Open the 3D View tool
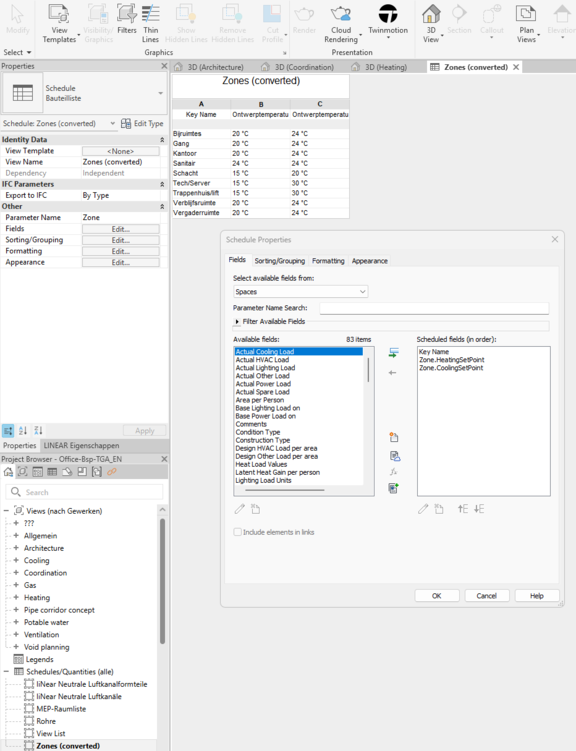576x751 pixels. [x=431, y=24]
